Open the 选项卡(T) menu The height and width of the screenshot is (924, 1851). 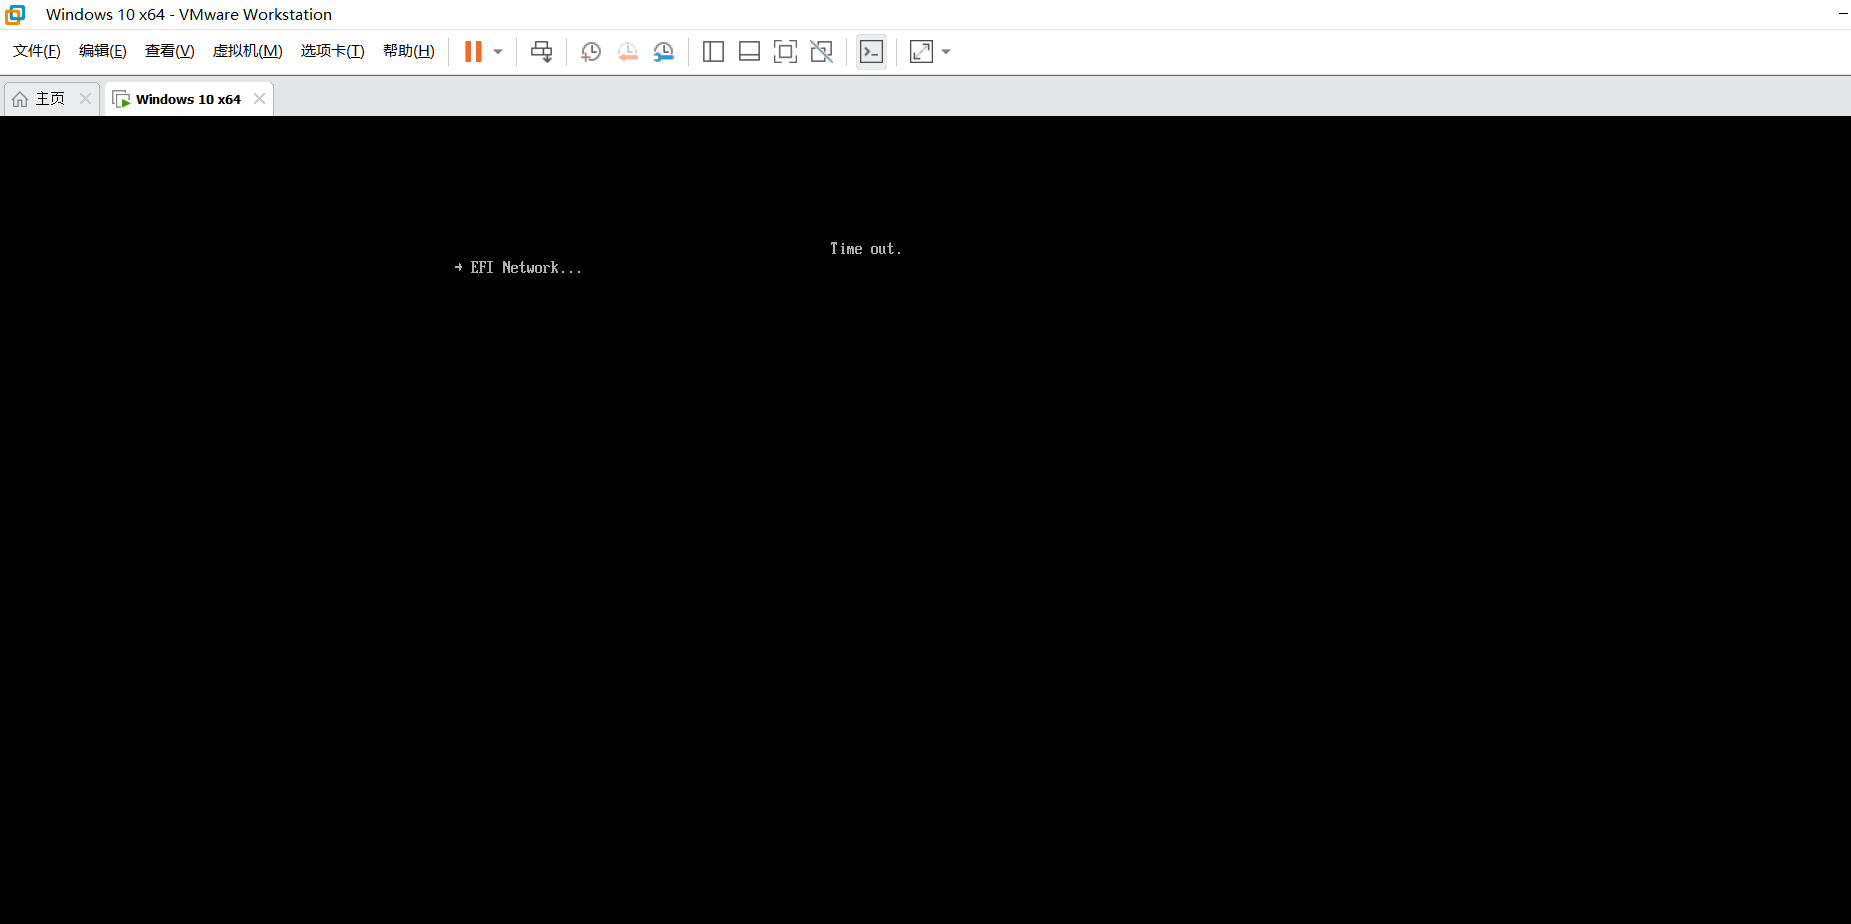(333, 51)
